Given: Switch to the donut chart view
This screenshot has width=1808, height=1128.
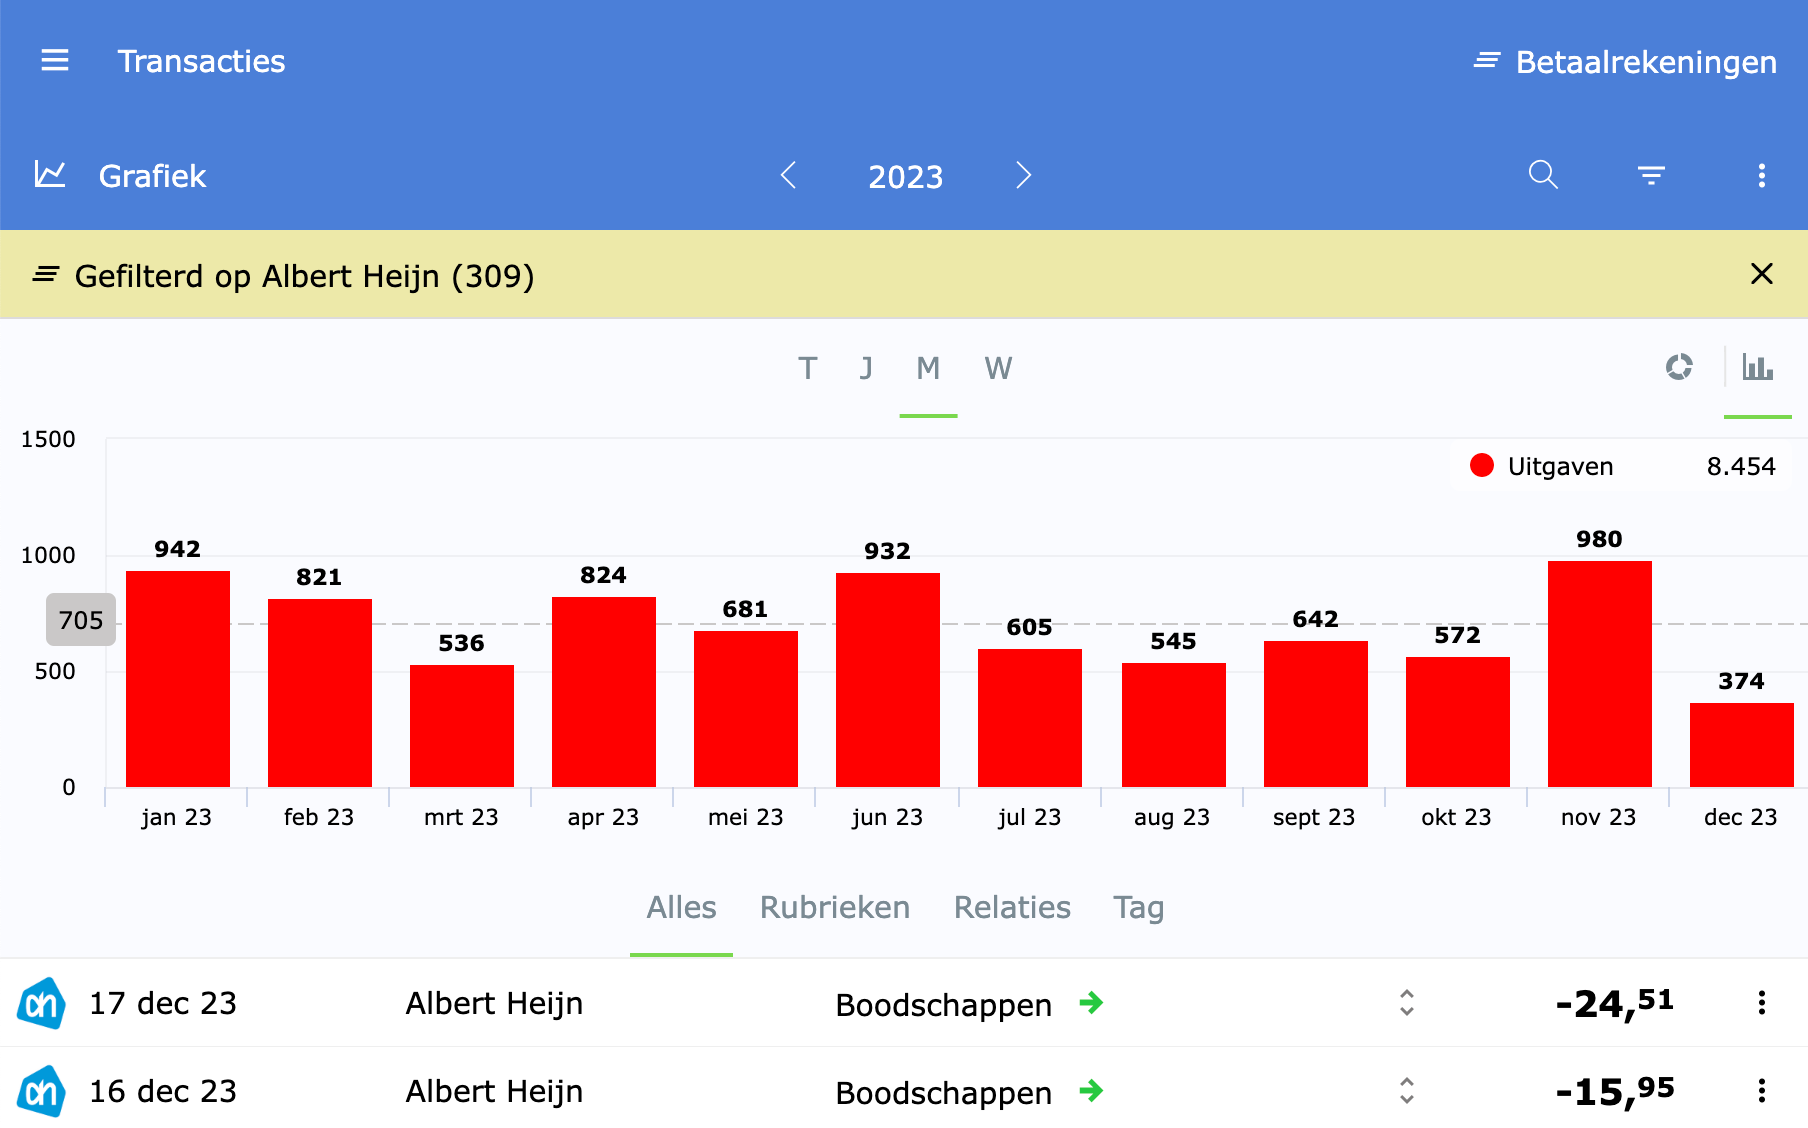Looking at the screenshot, I should coord(1679,367).
